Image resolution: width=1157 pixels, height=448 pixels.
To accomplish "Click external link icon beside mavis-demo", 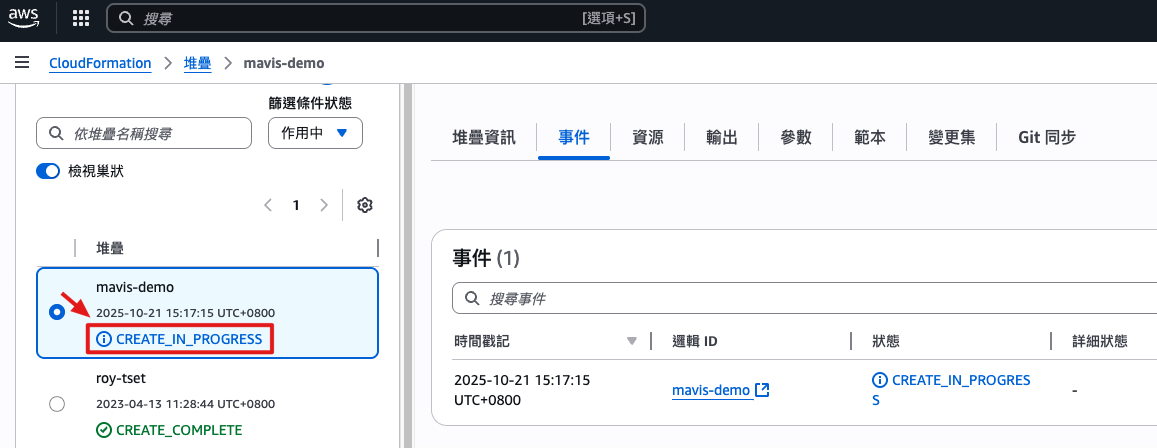I will point(762,390).
